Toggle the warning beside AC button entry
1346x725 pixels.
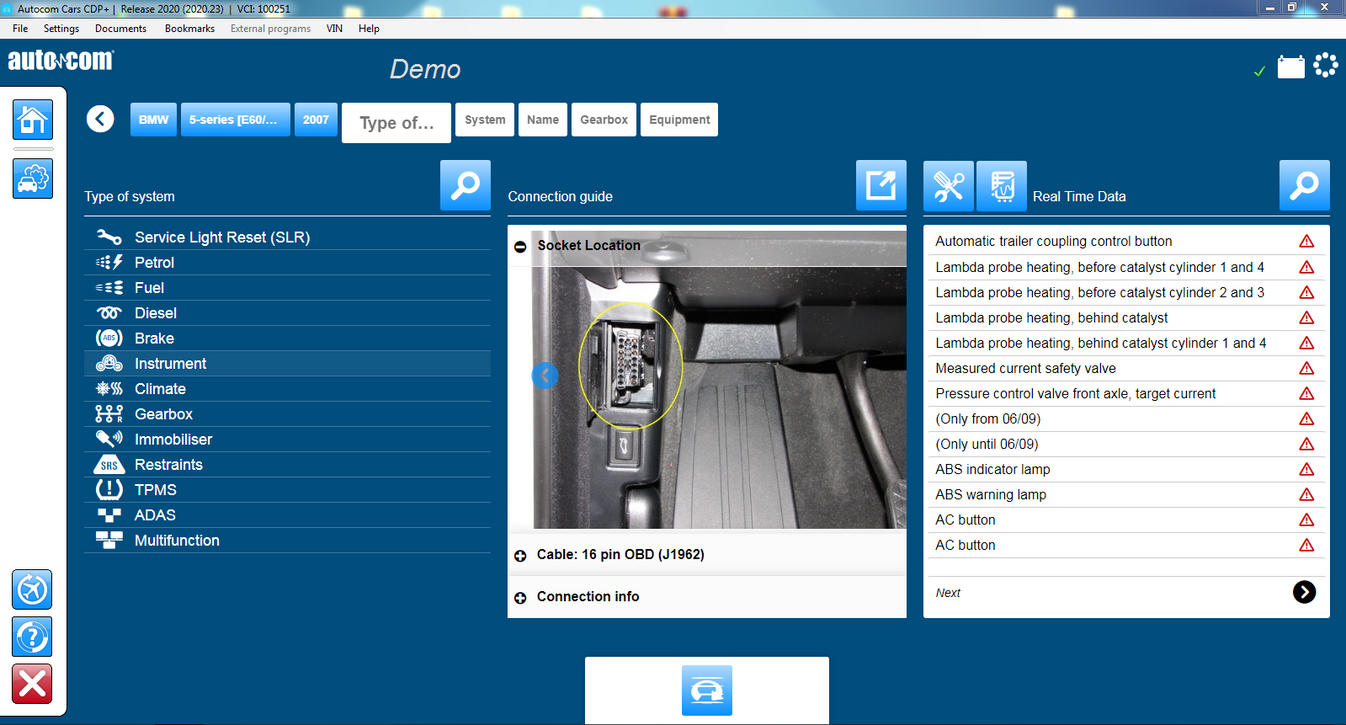pyautogui.click(x=1306, y=519)
